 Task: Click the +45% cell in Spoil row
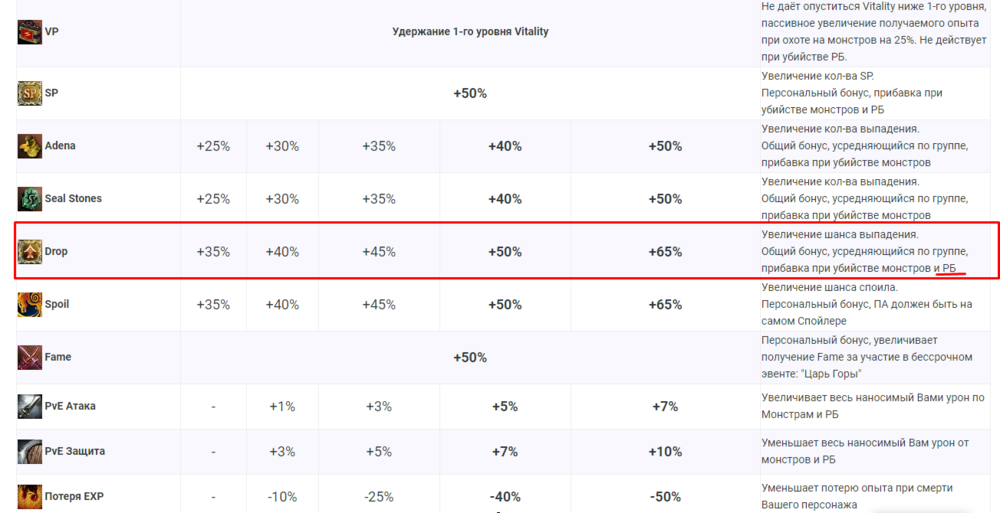coord(379,304)
